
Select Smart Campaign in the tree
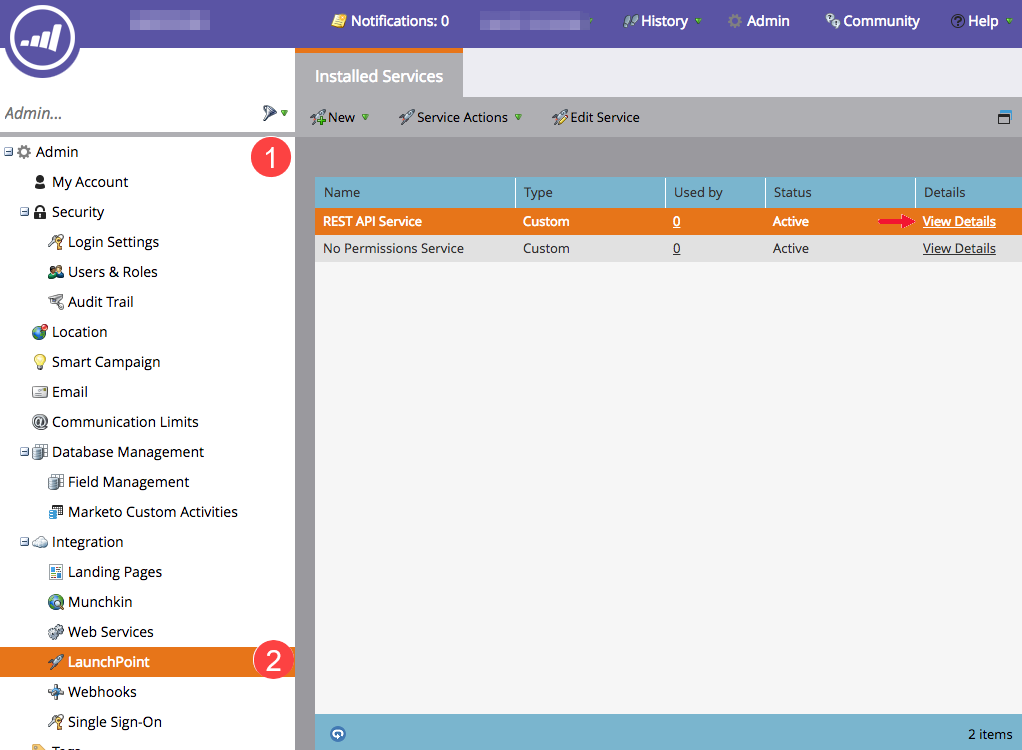[x=106, y=362]
